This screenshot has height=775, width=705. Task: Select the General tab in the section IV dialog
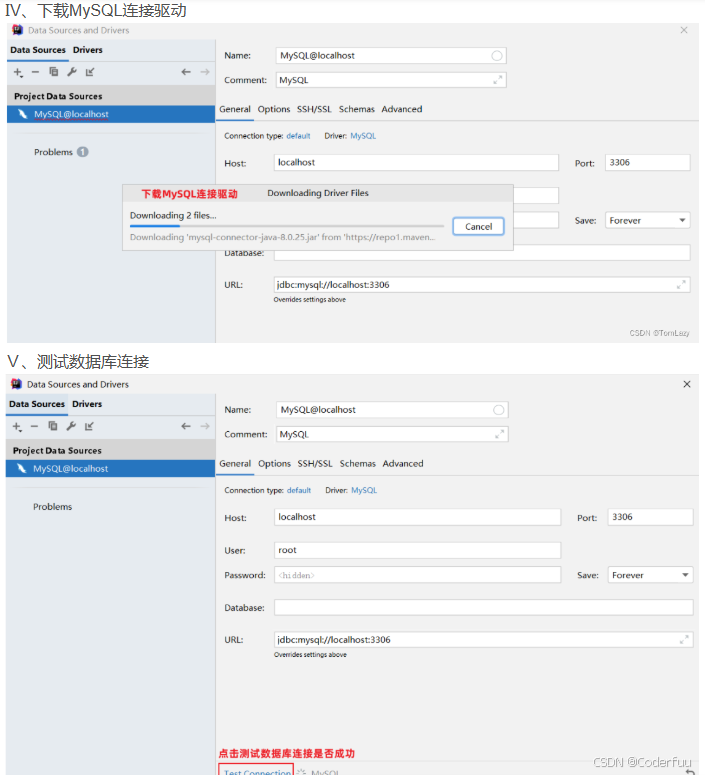coord(235,109)
